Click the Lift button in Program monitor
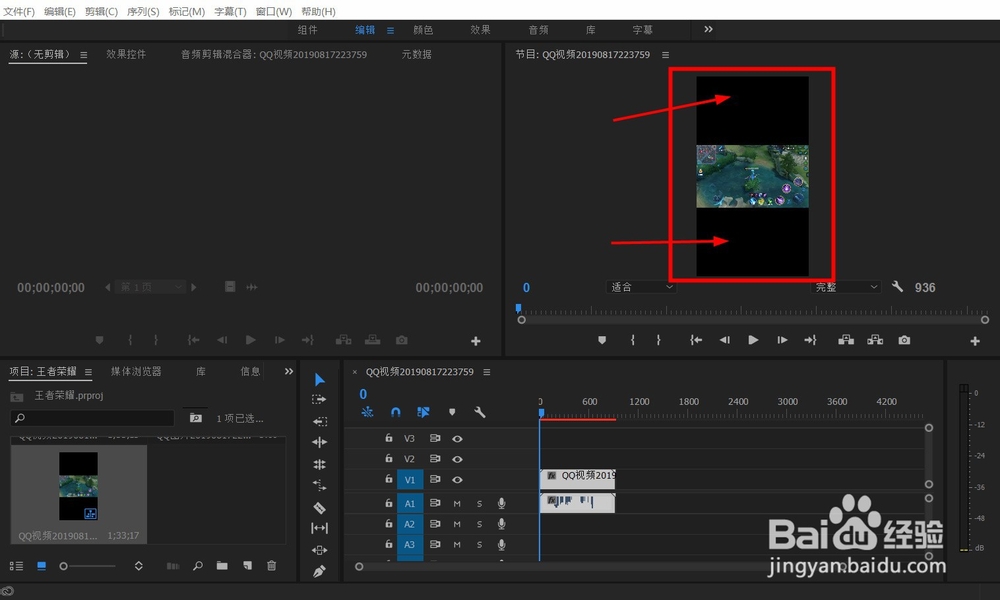Viewport: 1000px width, 600px height. point(846,340)
